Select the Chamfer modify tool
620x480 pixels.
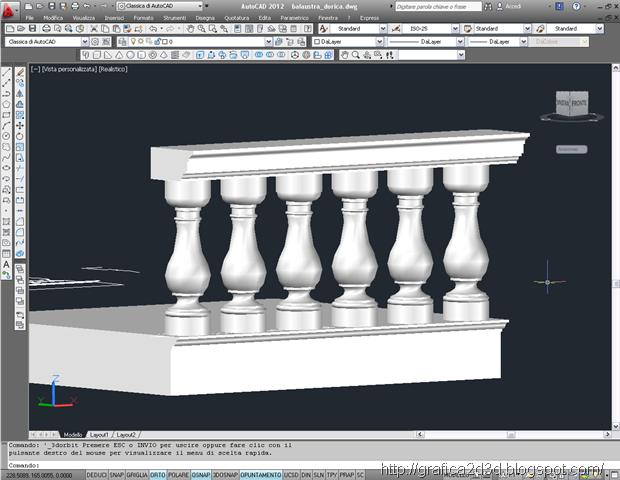click(x=20, y=222)
